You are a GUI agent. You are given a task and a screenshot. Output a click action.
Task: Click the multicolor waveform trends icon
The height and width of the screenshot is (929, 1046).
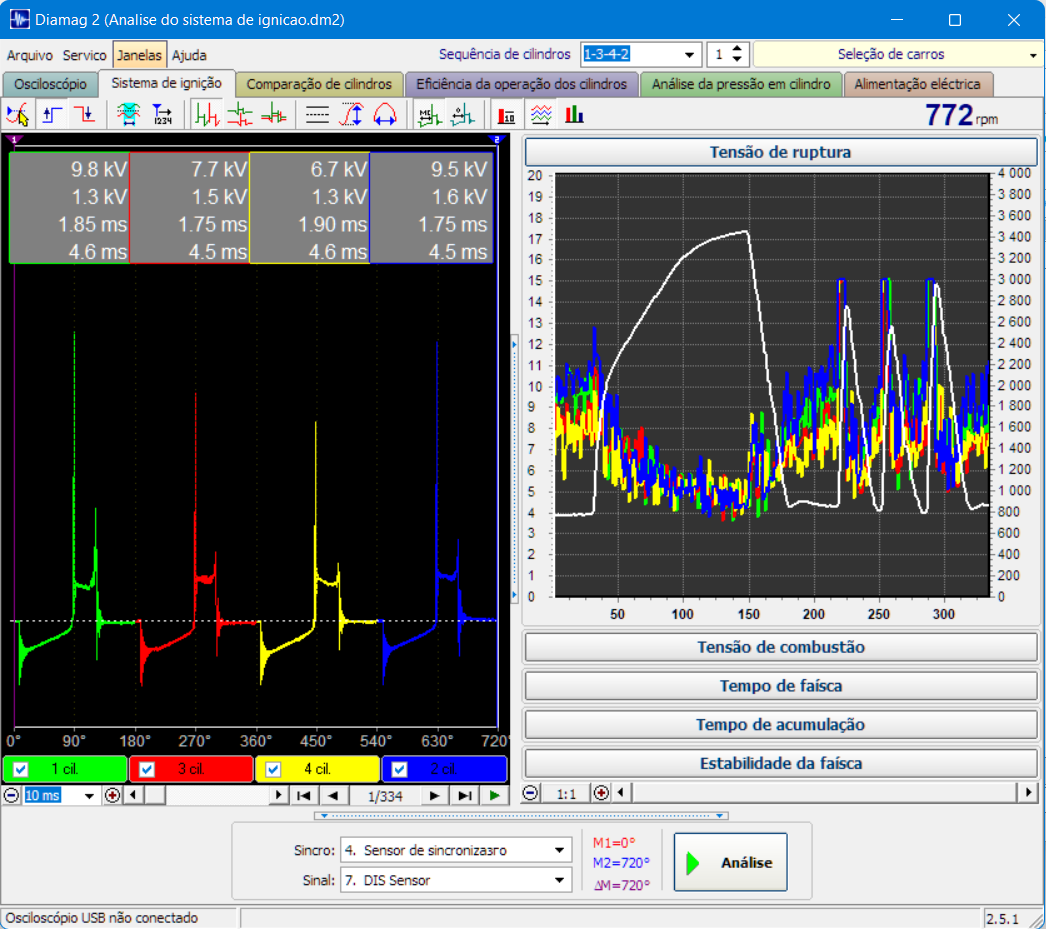click(x=541, y=115)
